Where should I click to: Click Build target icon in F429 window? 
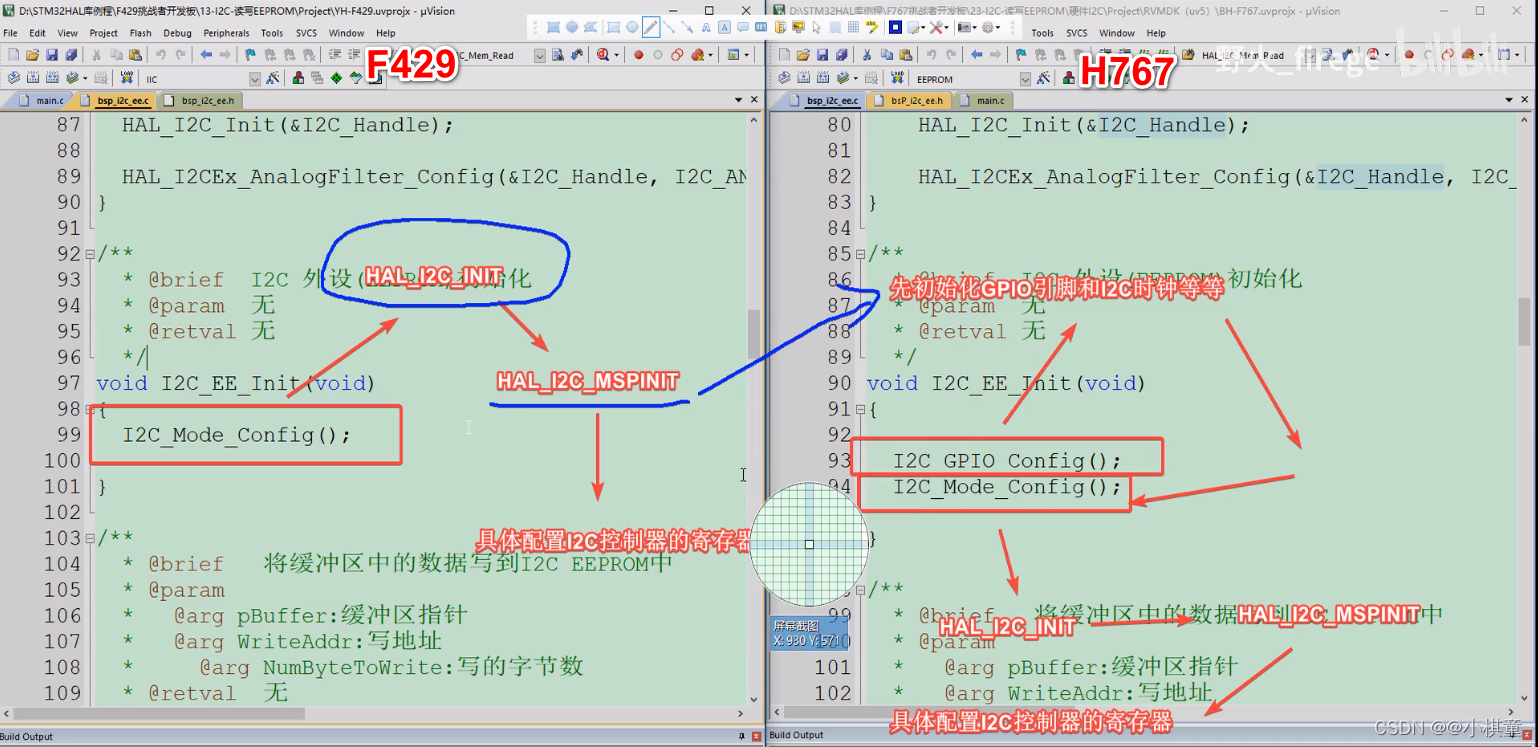click(x=33, y=78)
